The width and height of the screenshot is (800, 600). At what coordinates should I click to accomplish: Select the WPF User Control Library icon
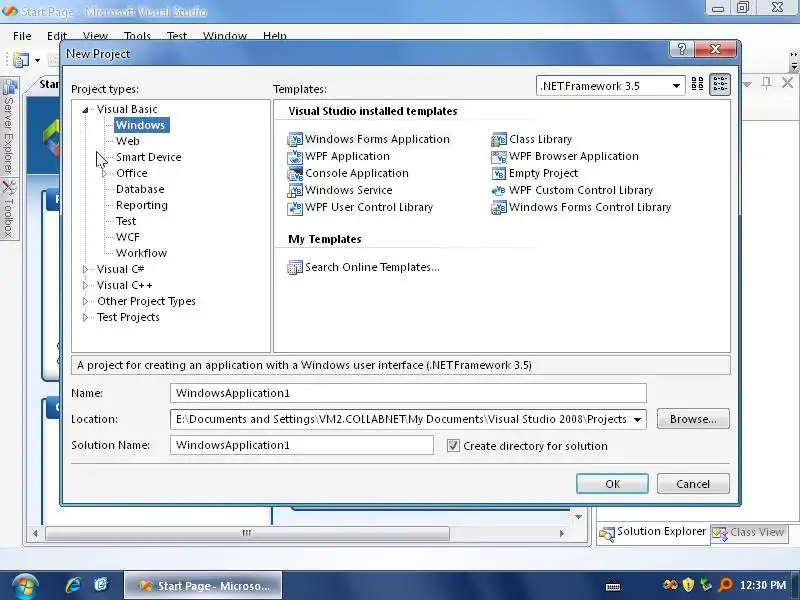(295, 208)
